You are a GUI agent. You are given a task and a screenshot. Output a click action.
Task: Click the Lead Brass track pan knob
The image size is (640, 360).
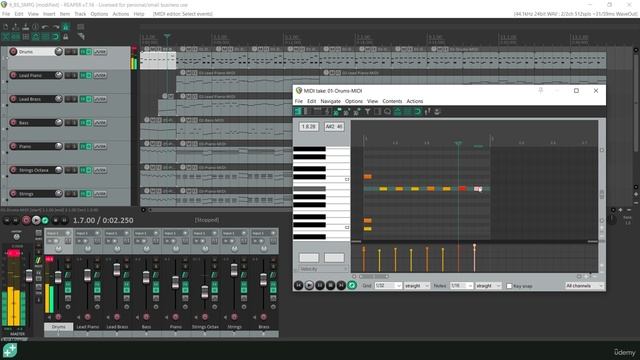point(58,99)
